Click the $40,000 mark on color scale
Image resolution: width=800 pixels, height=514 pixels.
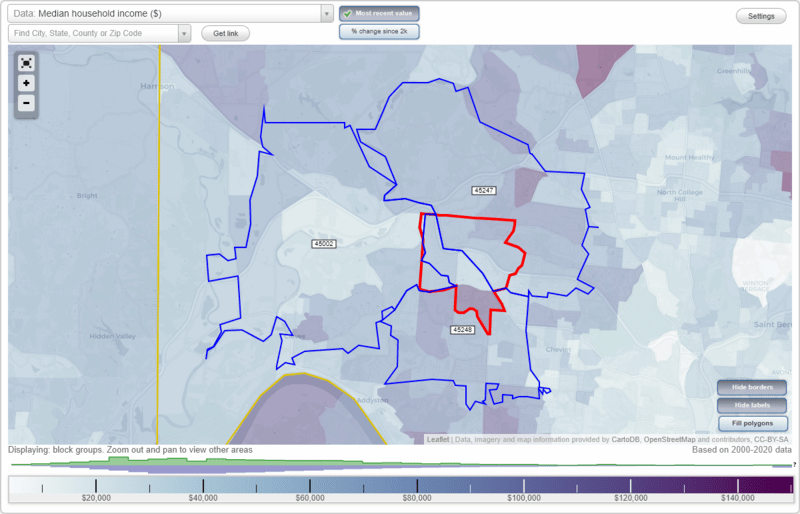pyautogui.click(x=203, y=498)
